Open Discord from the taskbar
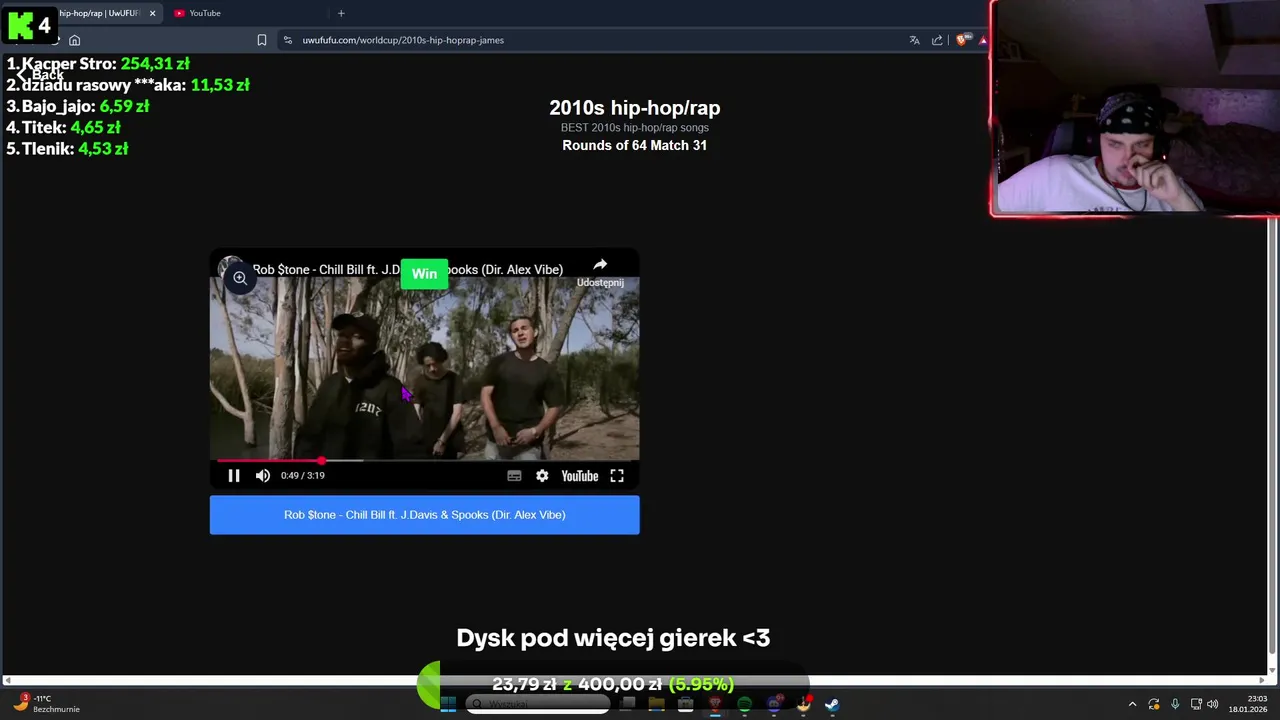Viewport: 1280px width, 720px height. (774, 704)
